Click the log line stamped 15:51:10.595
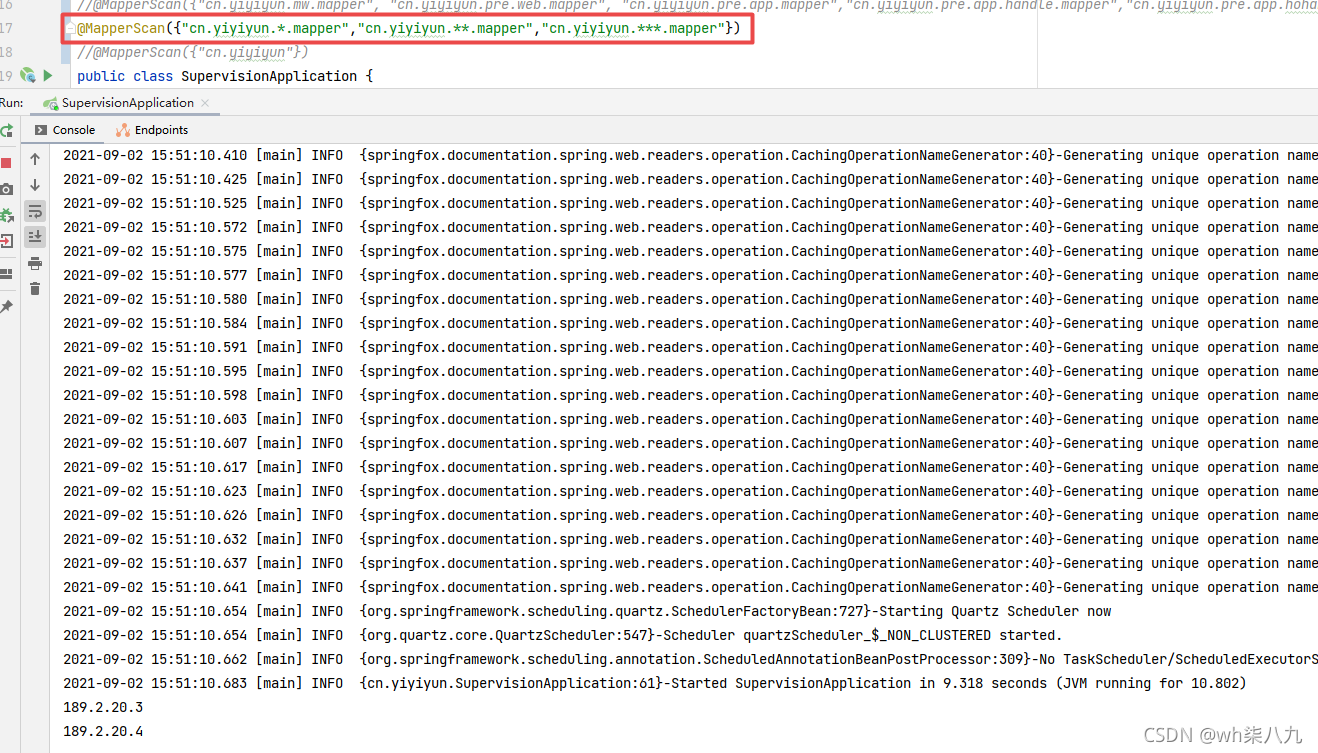Viewport: 1318px width, 753px height. pos(690,371)
